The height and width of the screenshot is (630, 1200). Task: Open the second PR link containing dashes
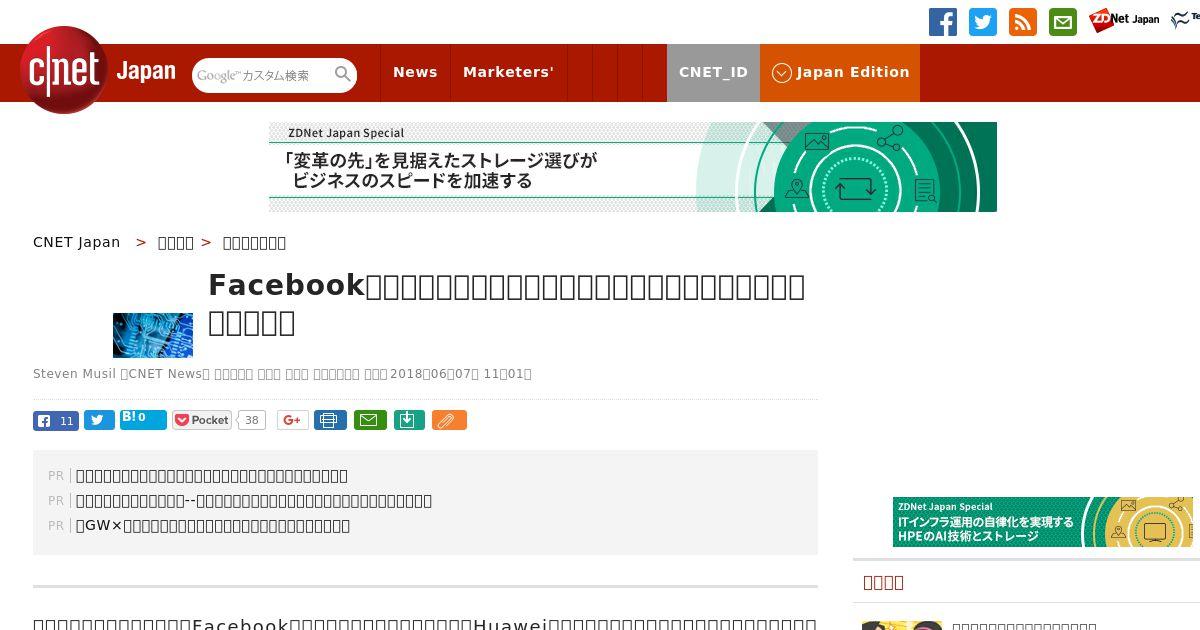coord(254,501)
